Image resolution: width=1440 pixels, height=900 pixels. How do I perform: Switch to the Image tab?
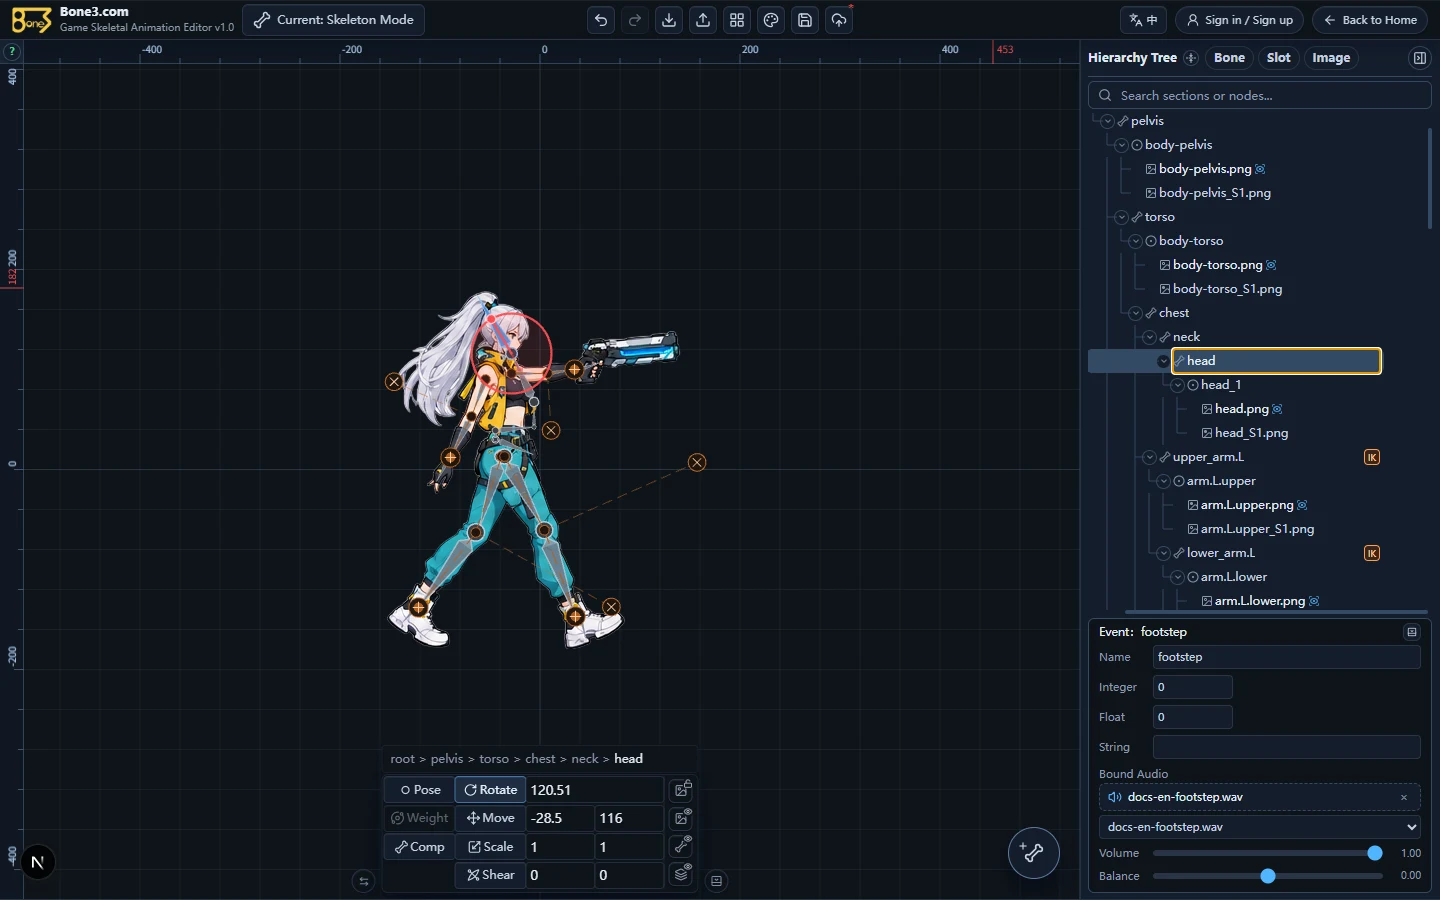1331,58
